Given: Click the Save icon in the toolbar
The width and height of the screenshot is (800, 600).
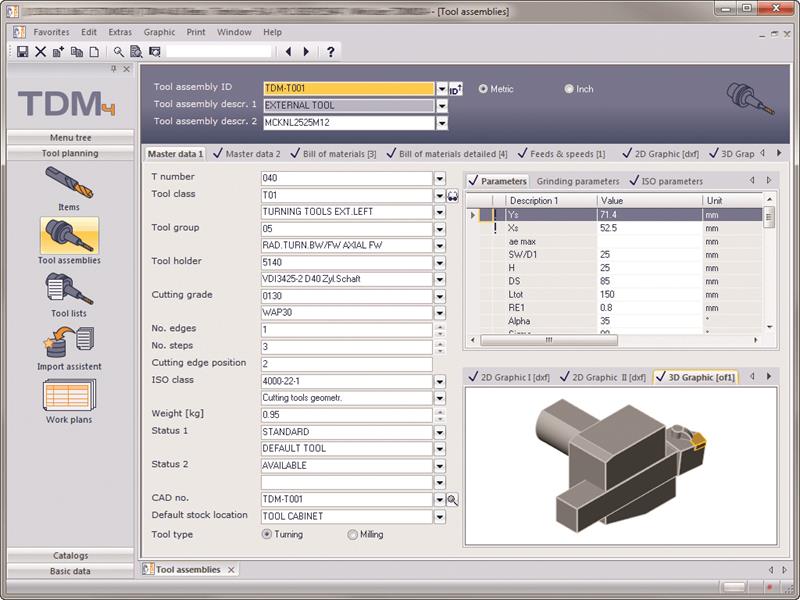Looking at the screenshot, I should pos(22,52).
